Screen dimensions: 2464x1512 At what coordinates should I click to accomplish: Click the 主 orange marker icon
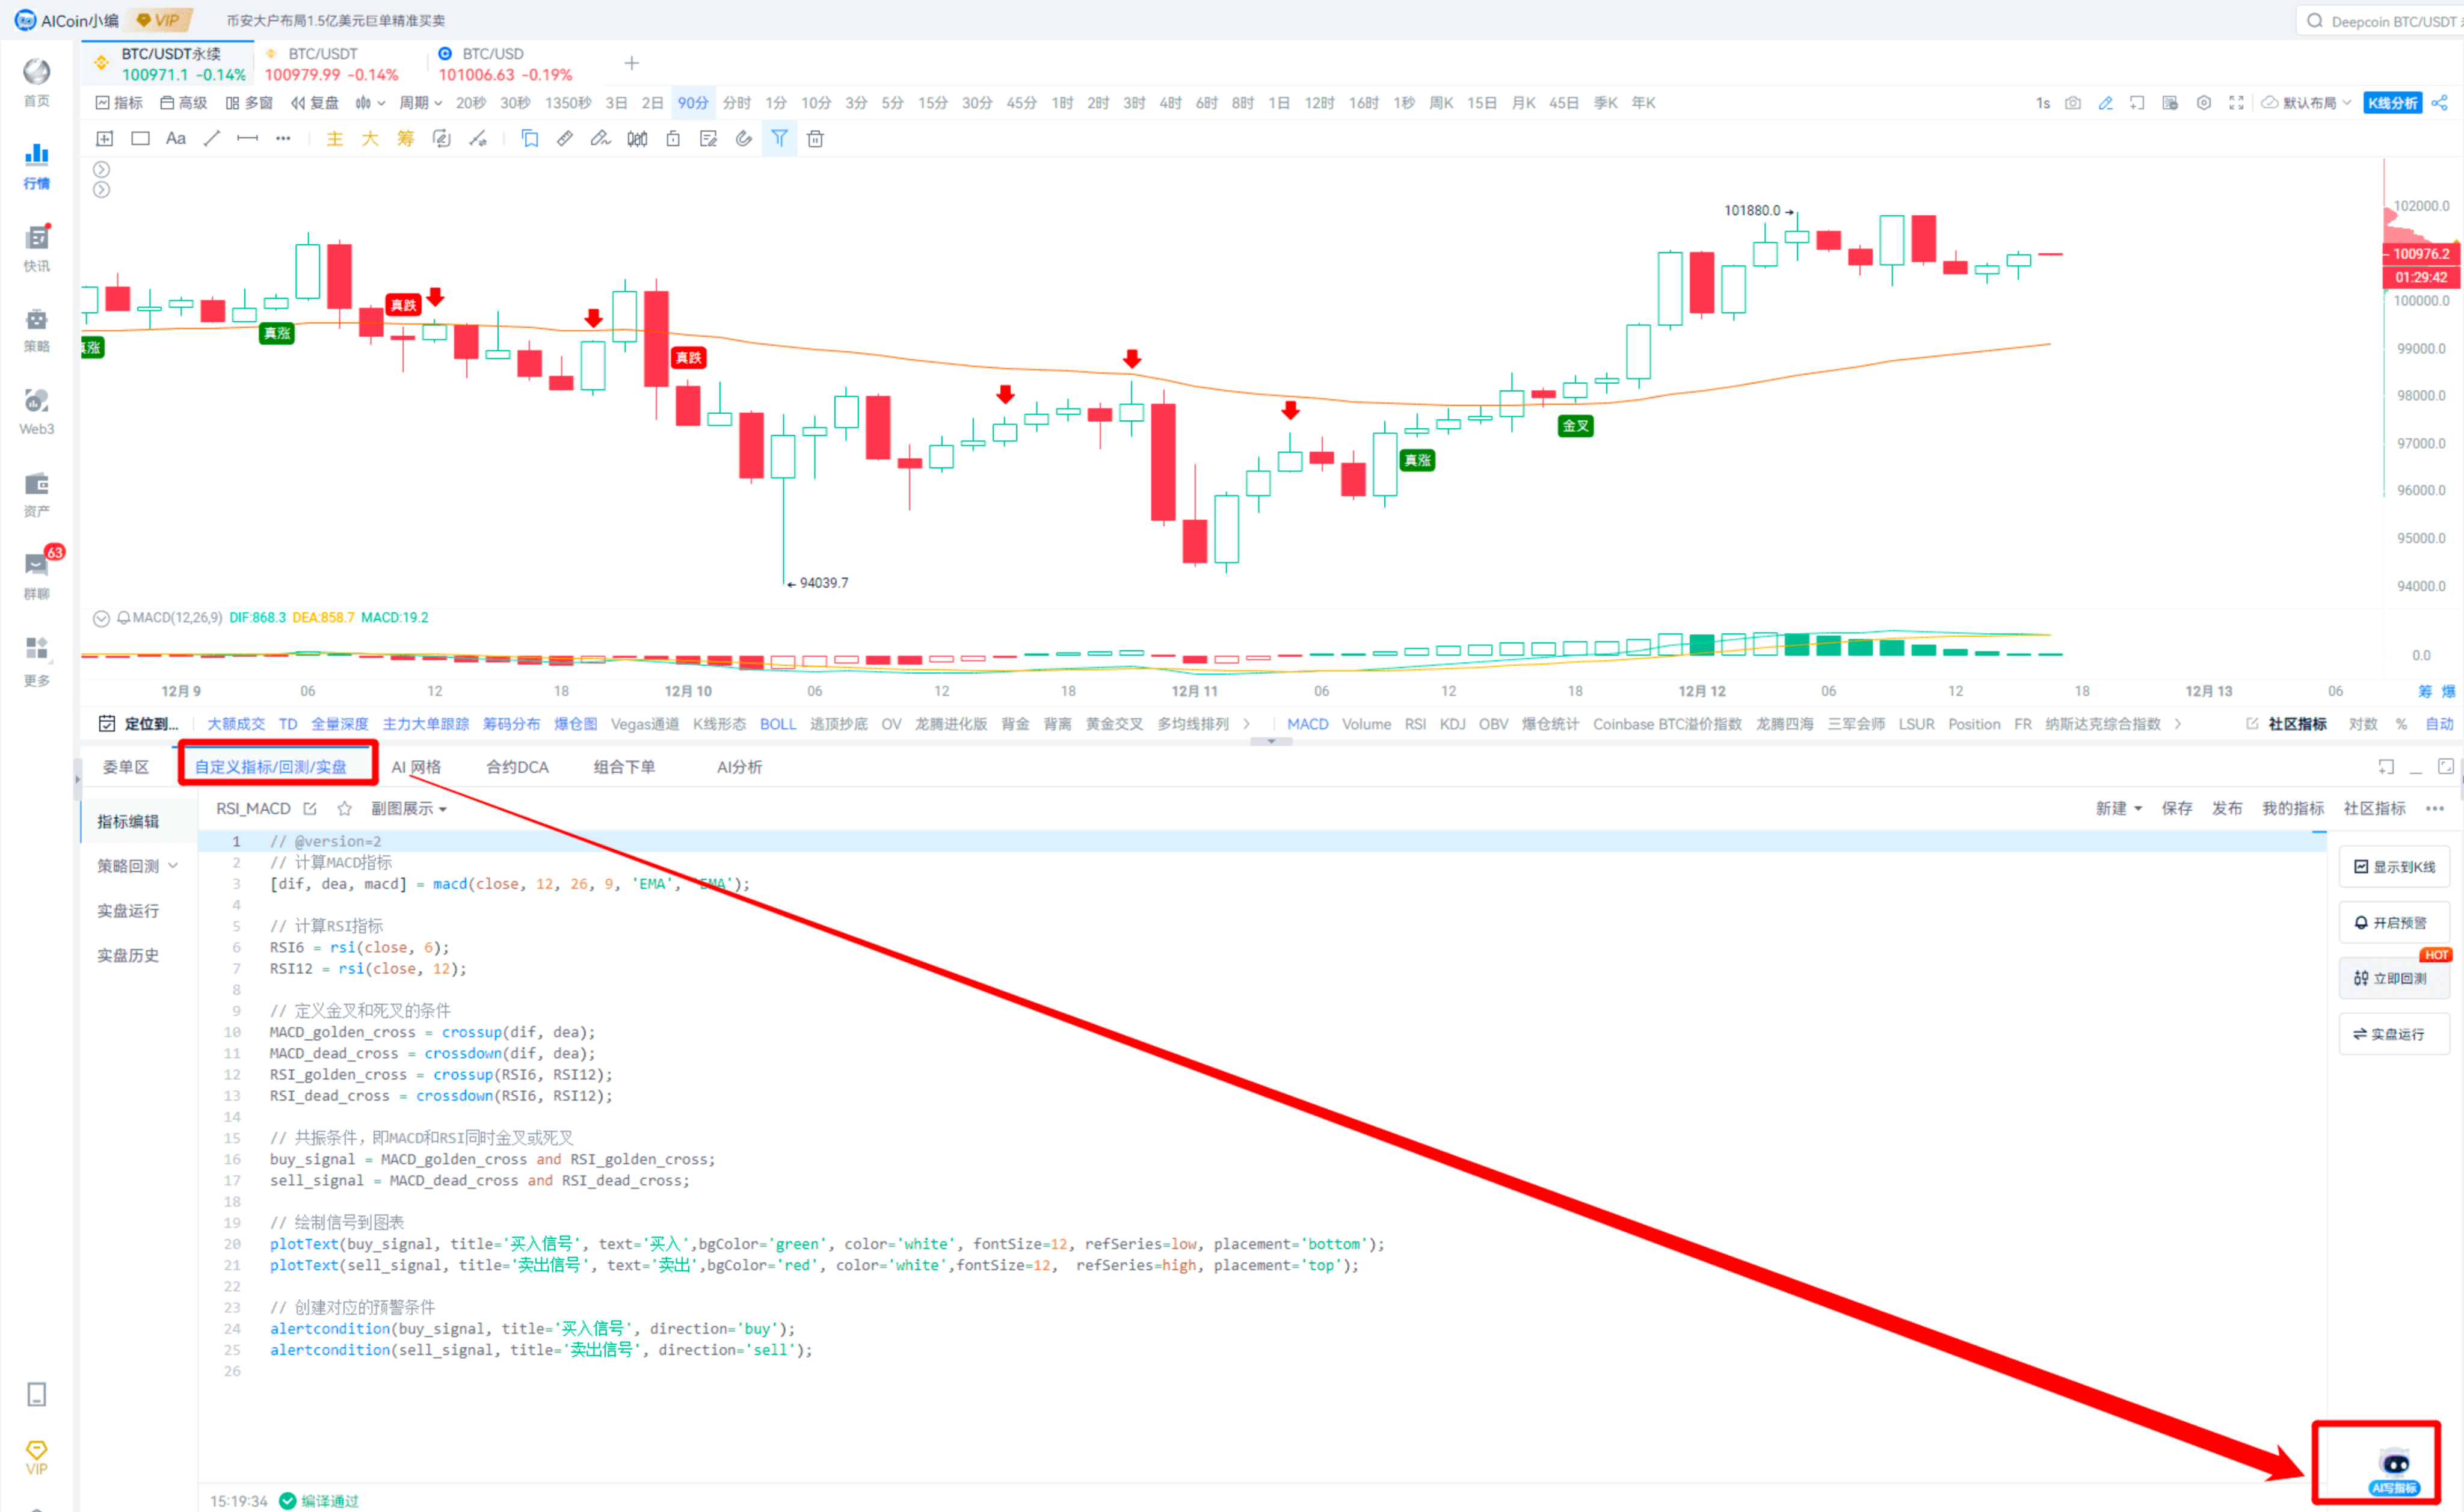(x=335, y=139)
